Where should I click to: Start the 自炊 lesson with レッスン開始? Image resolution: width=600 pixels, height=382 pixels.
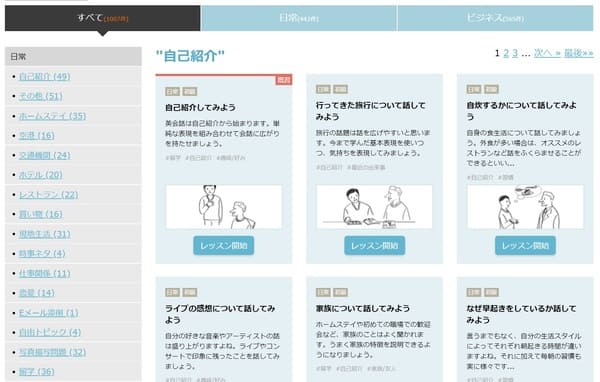click(x=525, y=246)
